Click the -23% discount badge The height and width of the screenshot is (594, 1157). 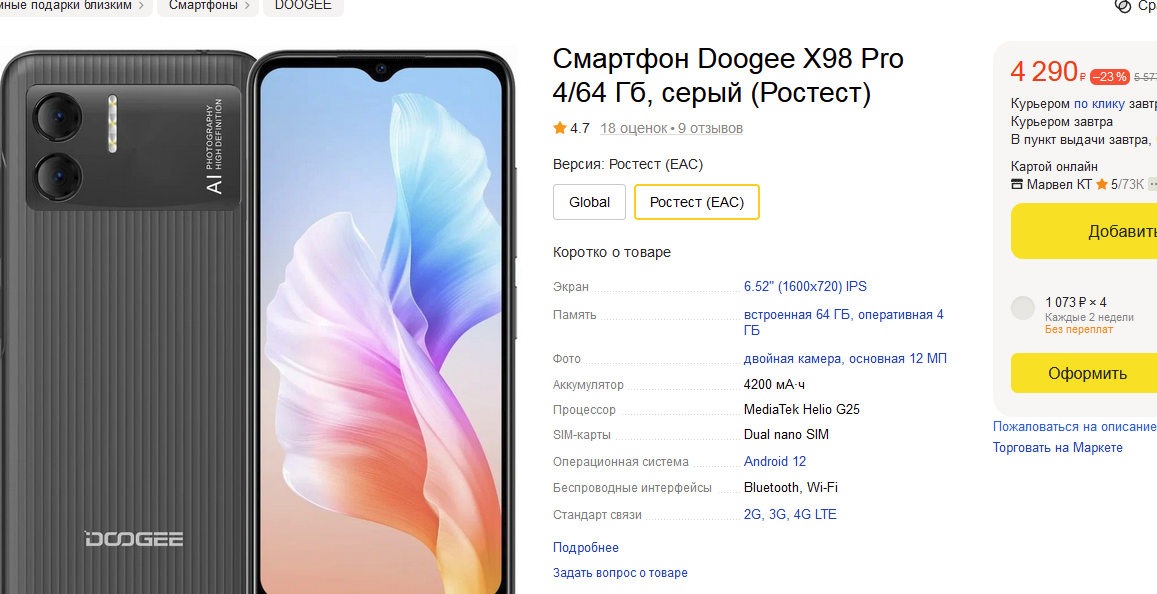(1110, 77)
